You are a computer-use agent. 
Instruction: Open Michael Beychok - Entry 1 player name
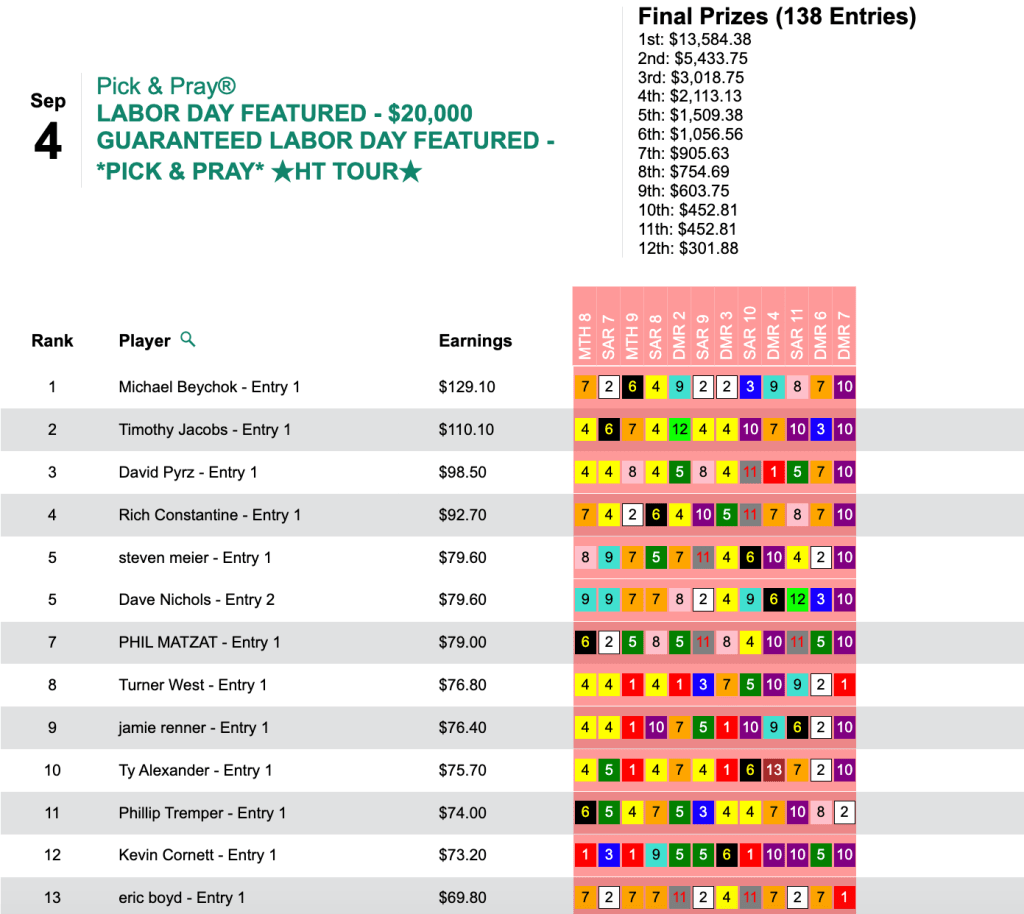pyautogui.click(x=209, y=387)
